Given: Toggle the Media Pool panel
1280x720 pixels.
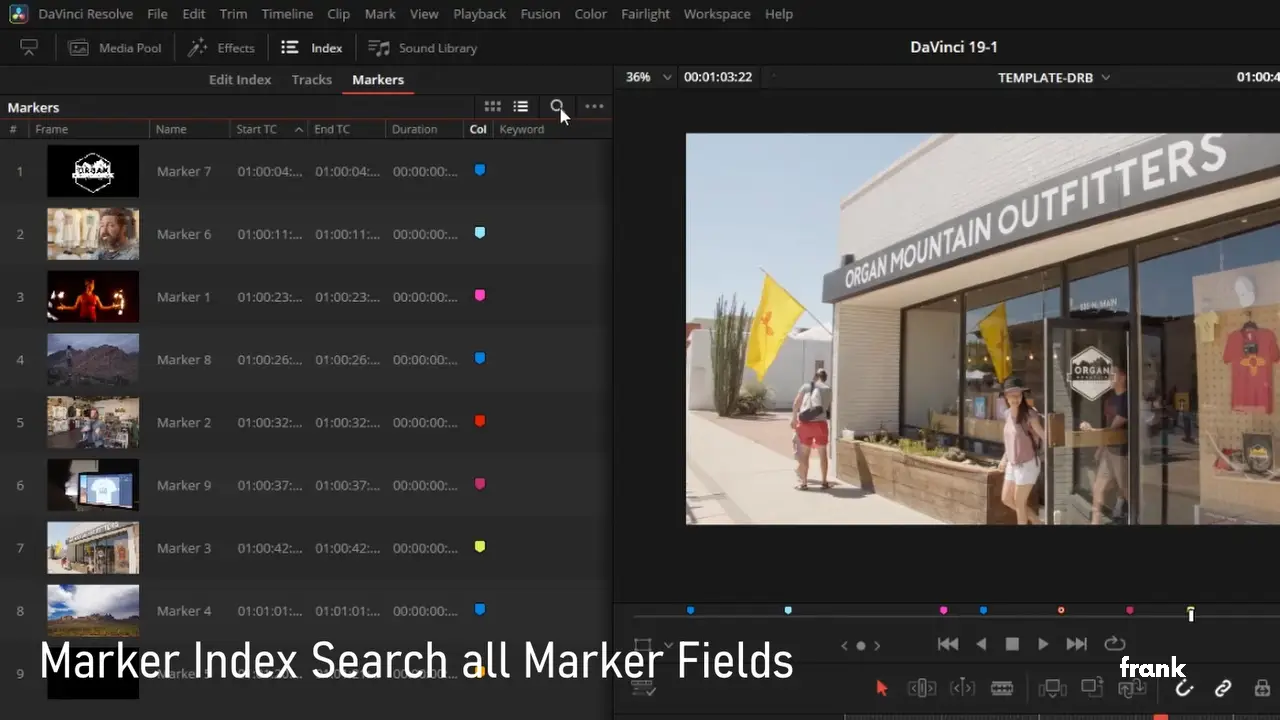Looking at the screenshot, I should point(115,48).
